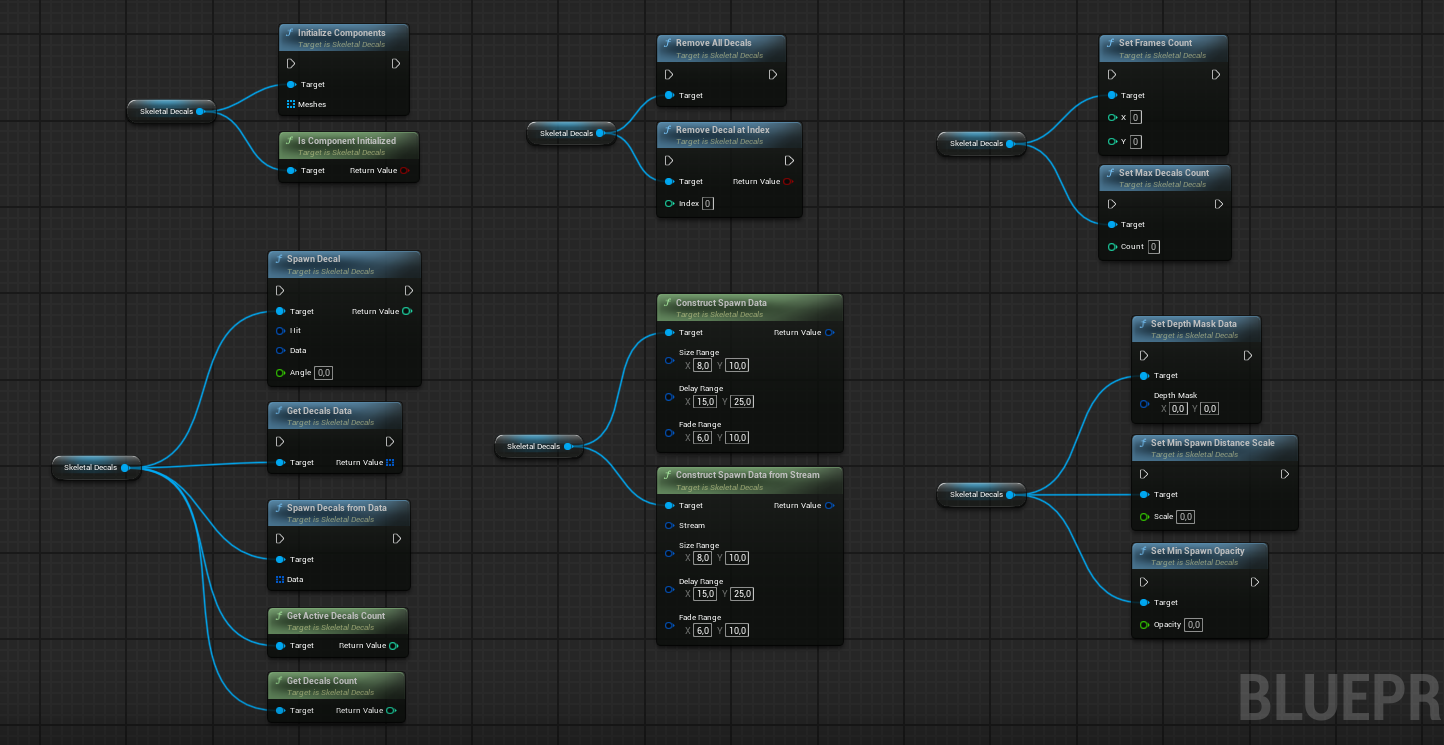The image size is (1444, 745).
Task: Select the Set Max Decals Count node title
Action: pos(1164,173)
